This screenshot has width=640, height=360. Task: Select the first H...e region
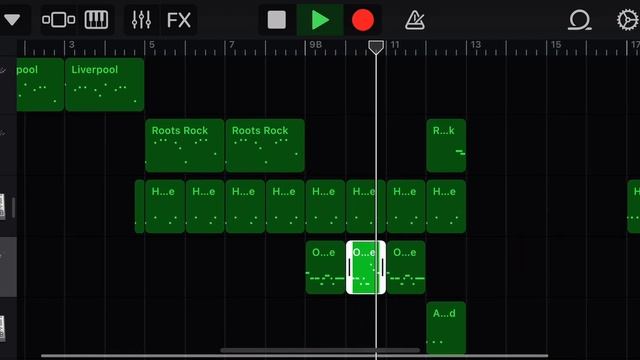pyautogui.click(x=165, y=207)
